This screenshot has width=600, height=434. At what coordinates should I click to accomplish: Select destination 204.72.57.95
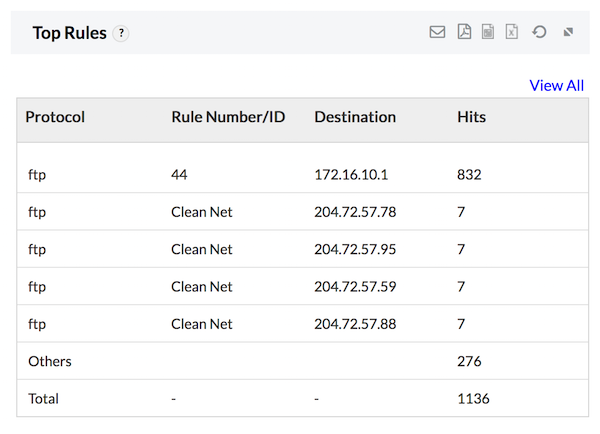tap(355, 249)
